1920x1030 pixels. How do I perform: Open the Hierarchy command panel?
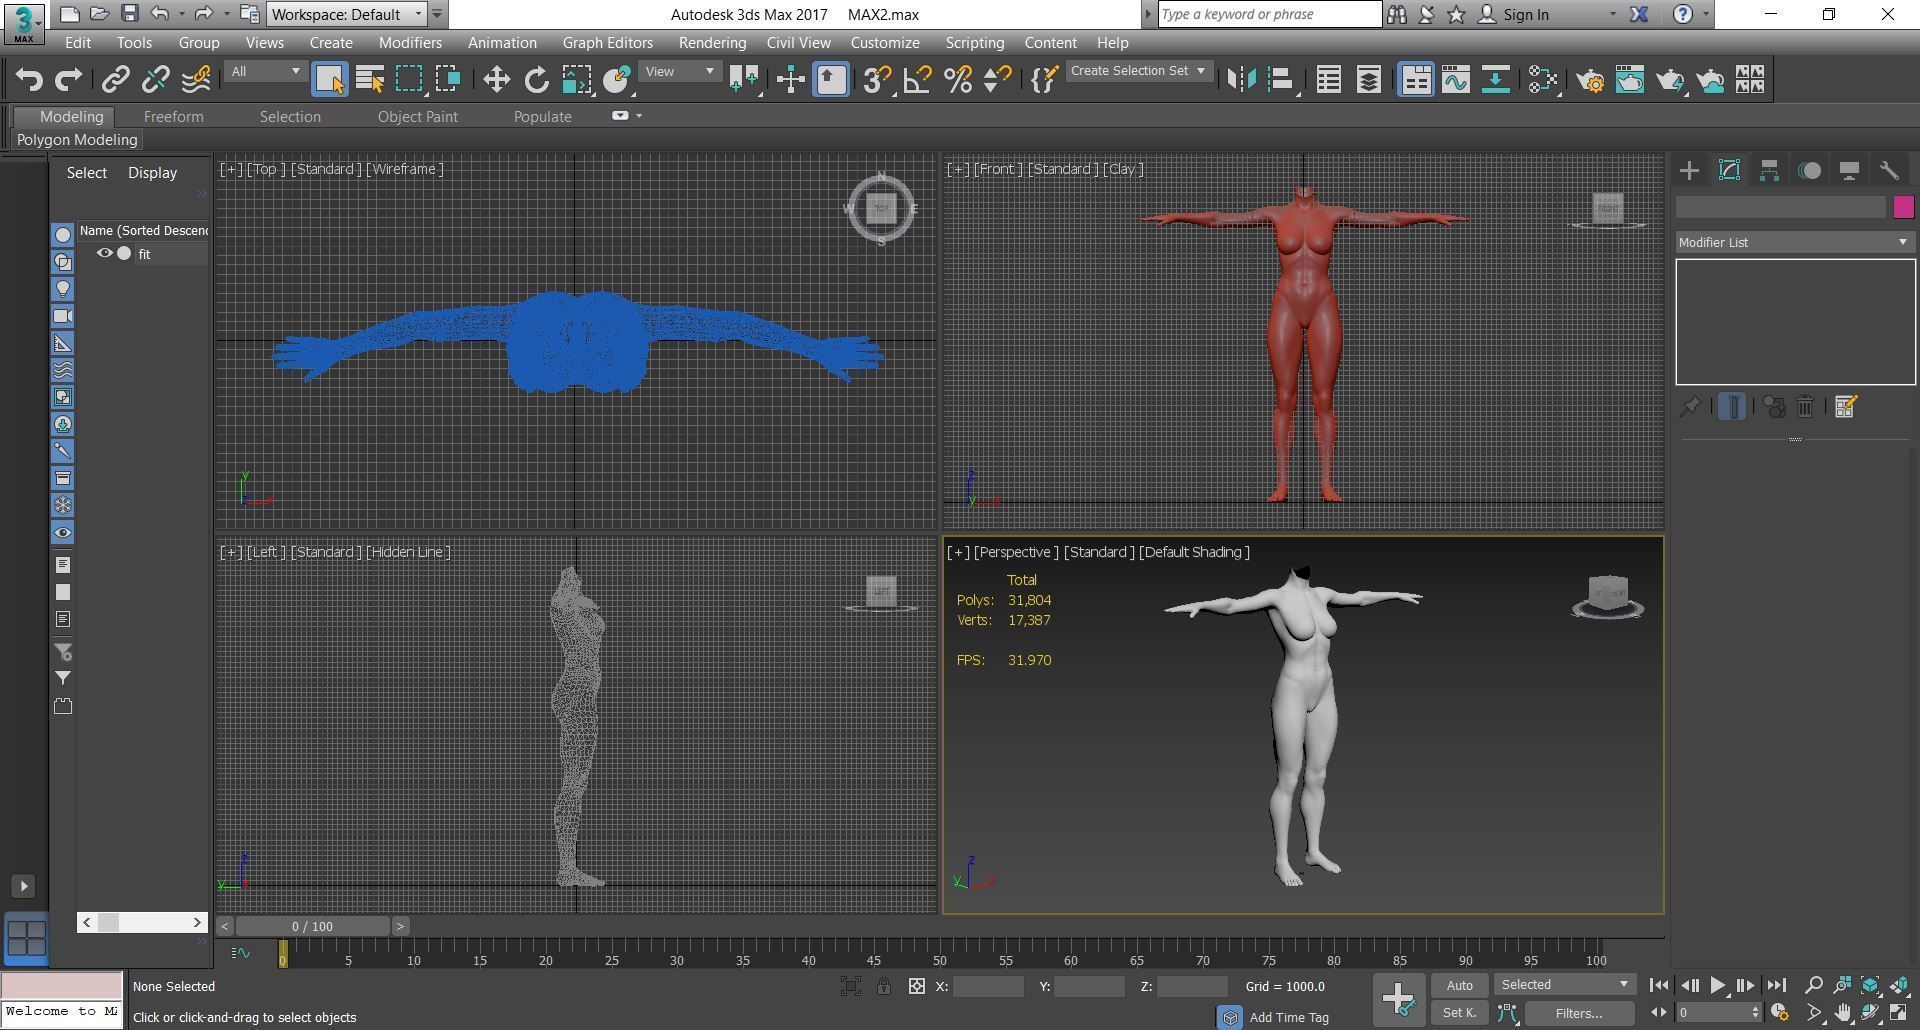coord(1769,170)
